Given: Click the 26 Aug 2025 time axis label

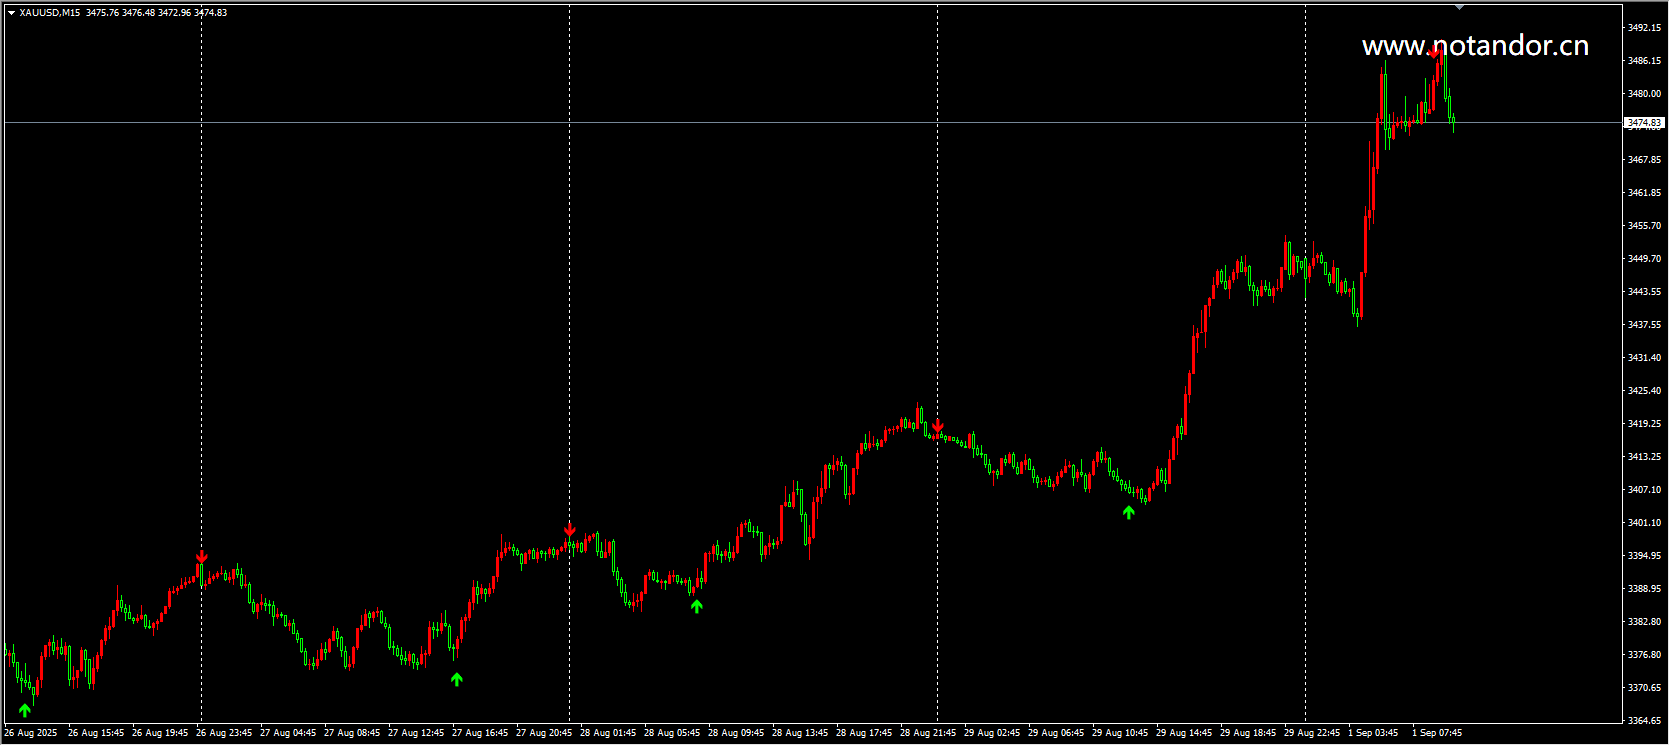Looking at the screenshot, I should point(31,733).
